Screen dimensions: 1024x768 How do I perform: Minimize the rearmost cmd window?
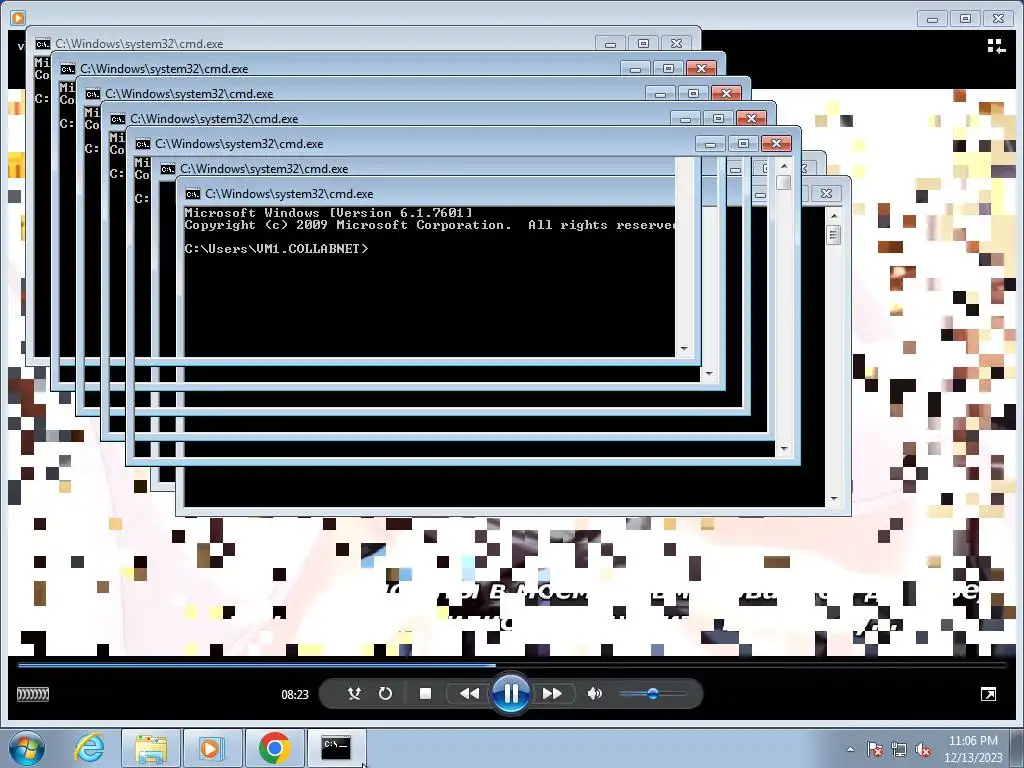tap(610, 44)
